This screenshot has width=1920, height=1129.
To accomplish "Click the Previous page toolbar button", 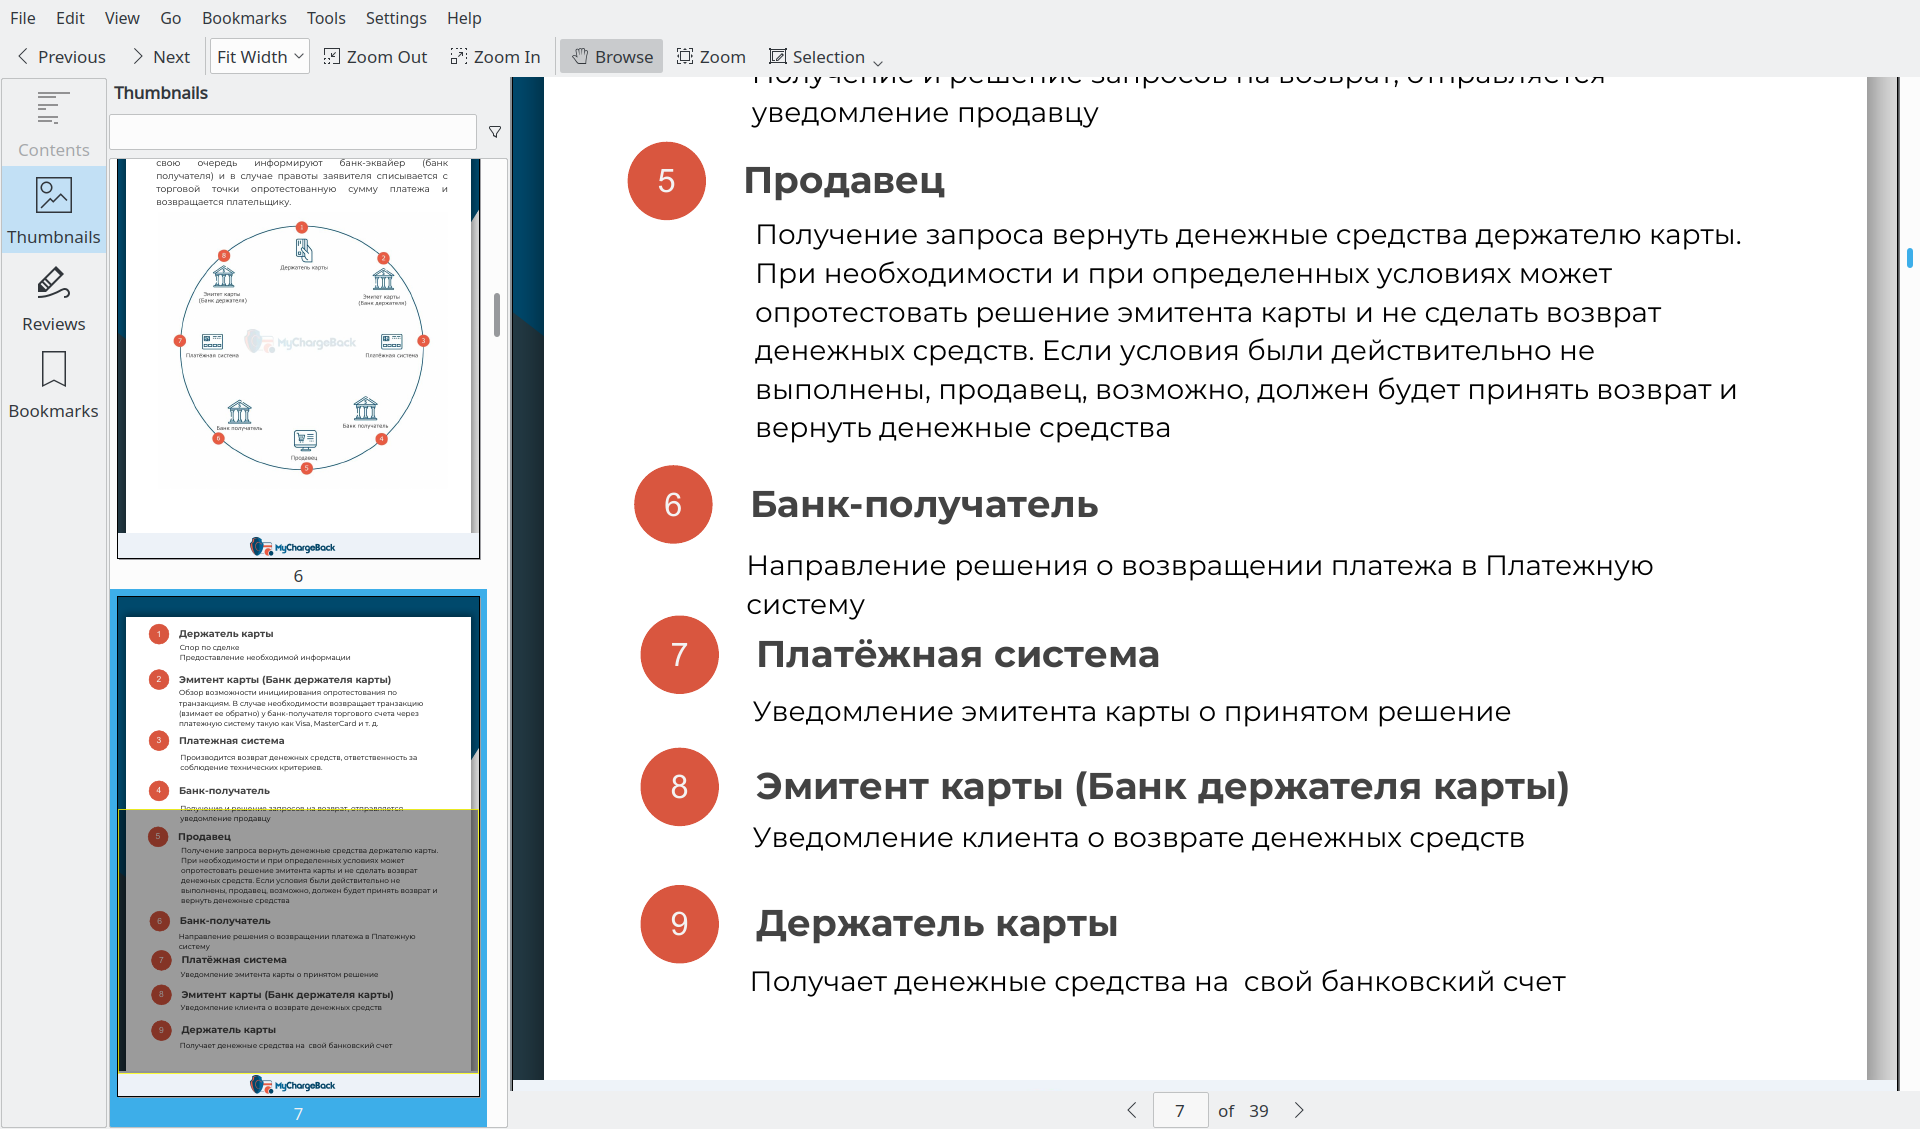I will tap(61, 57).
